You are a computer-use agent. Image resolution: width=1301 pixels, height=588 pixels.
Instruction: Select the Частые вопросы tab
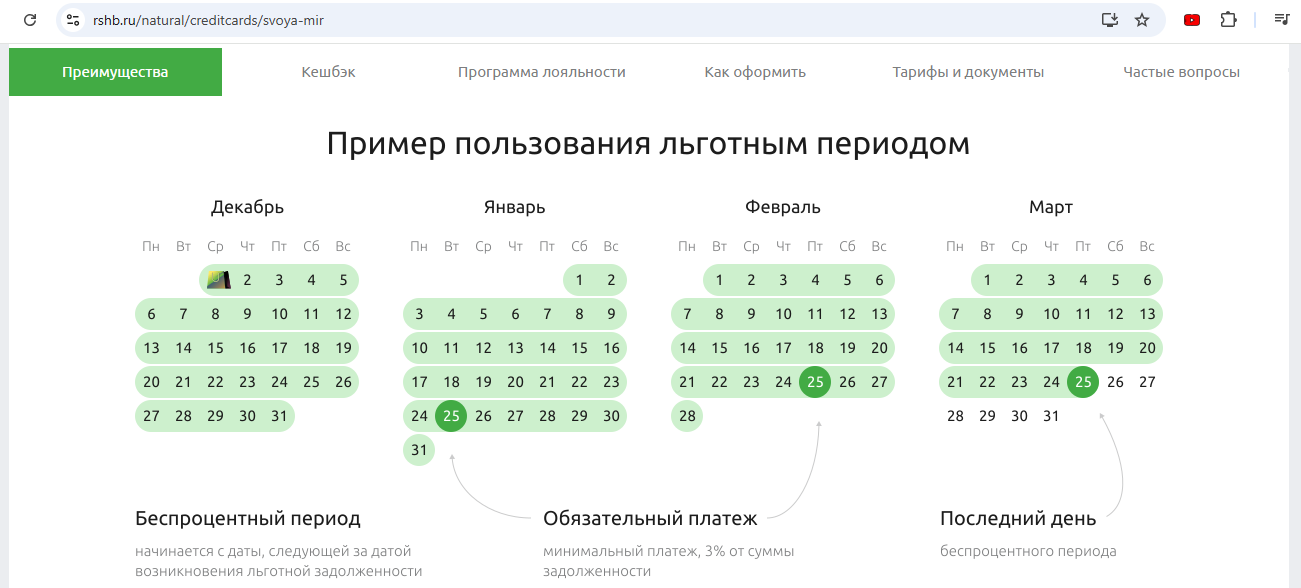click(1181, 72)
